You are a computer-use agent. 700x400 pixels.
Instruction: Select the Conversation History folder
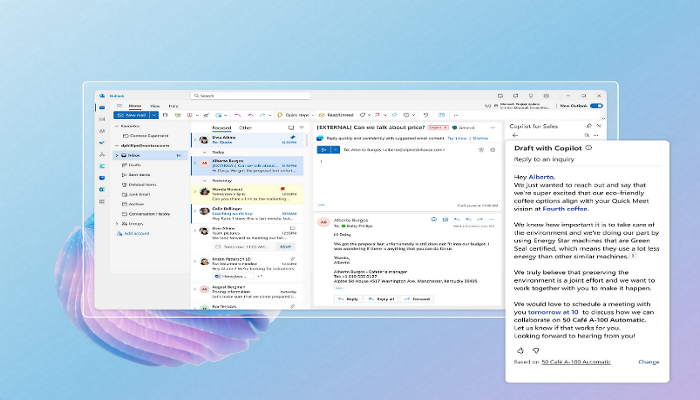(150, 214)
